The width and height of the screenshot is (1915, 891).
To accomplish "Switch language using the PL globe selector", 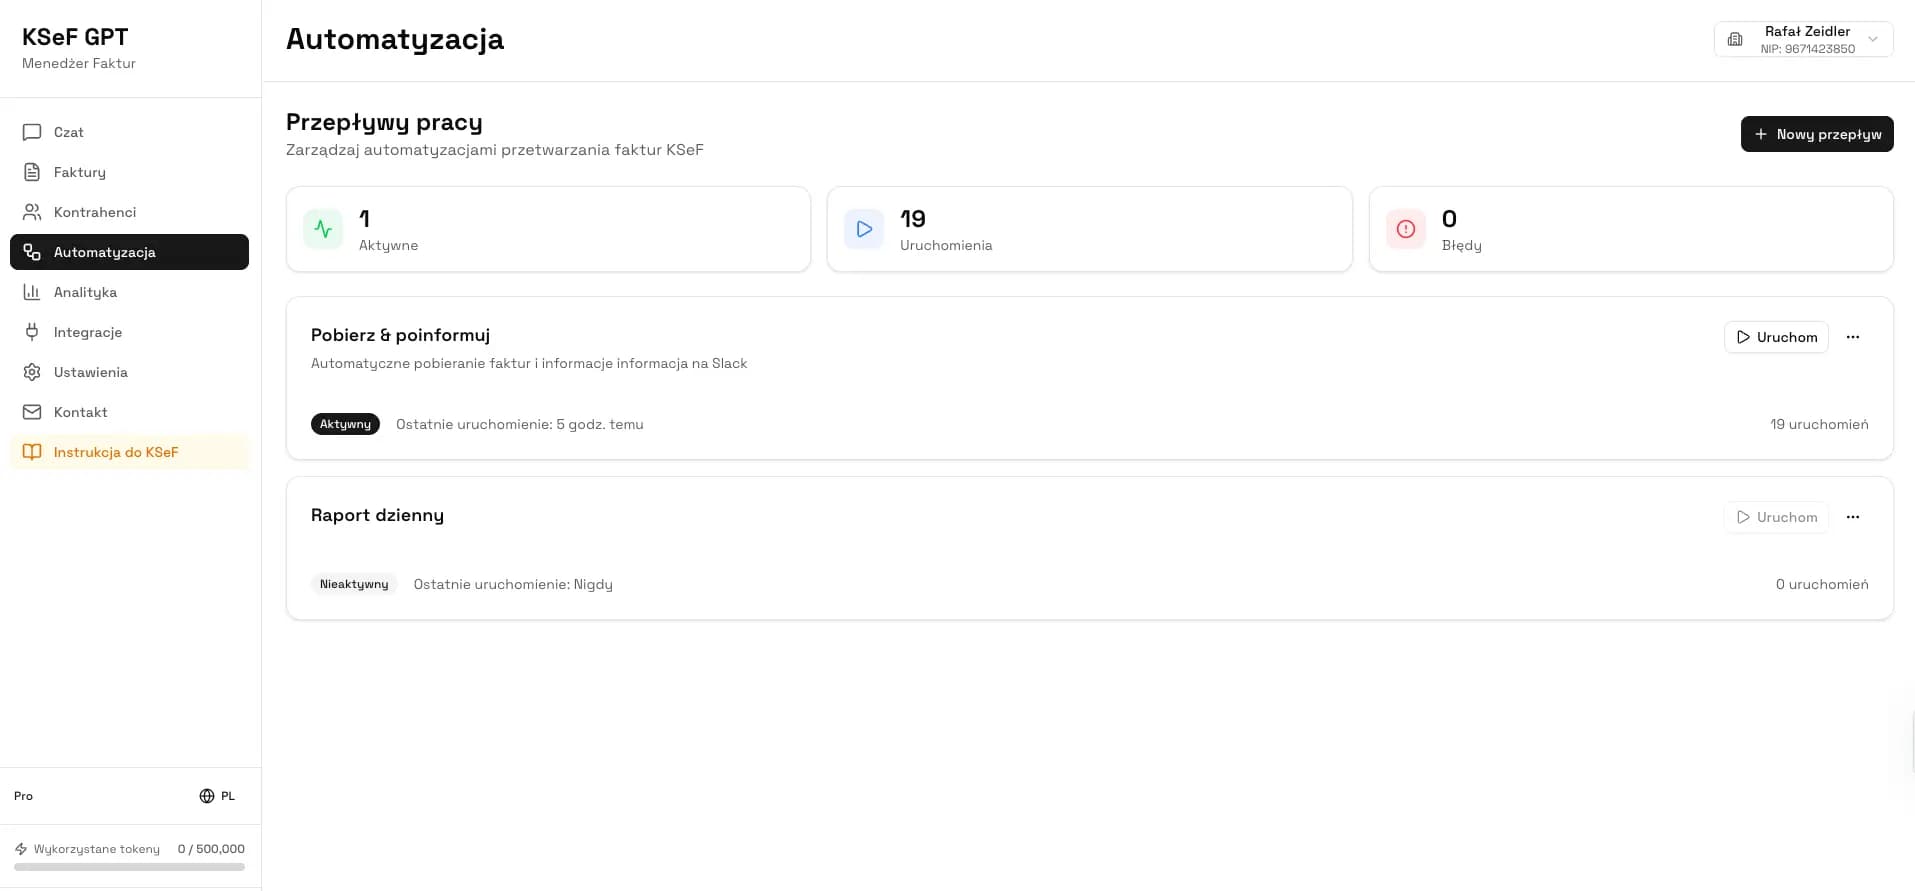I will tap(217, 796).
